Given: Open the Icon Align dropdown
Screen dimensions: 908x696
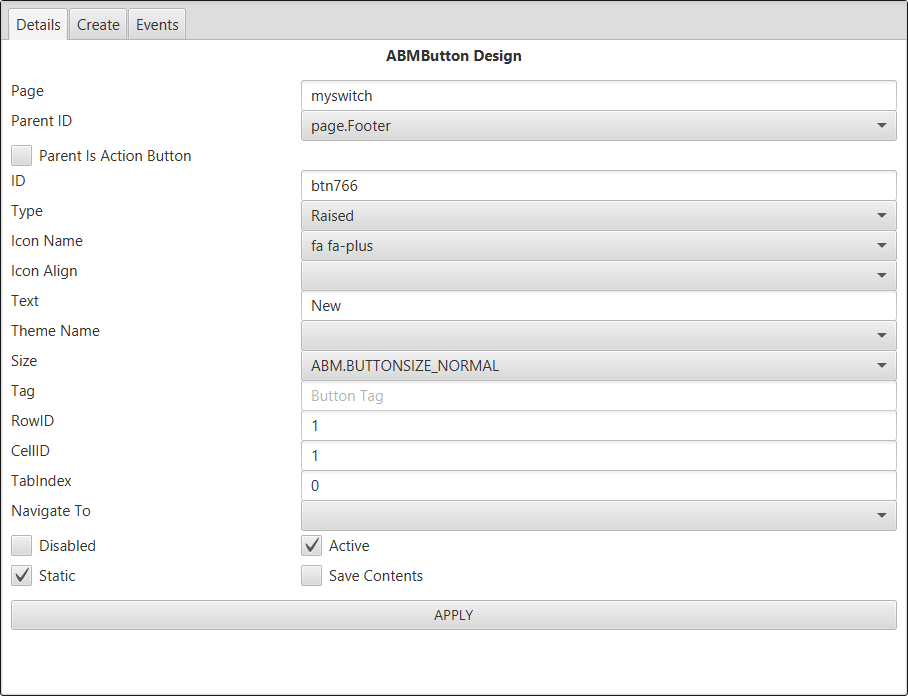Looking at the screenshot, I should 598,276.
